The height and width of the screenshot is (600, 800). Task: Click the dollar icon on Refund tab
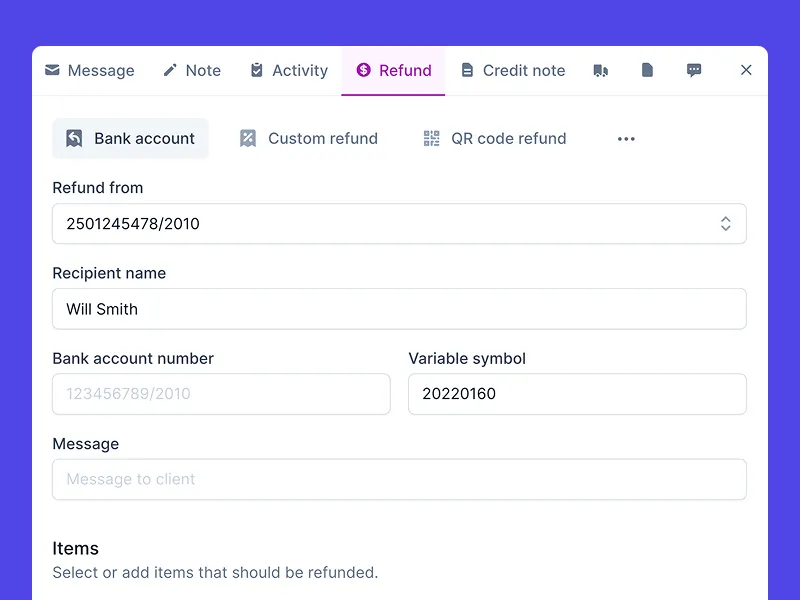pos(363,70)
